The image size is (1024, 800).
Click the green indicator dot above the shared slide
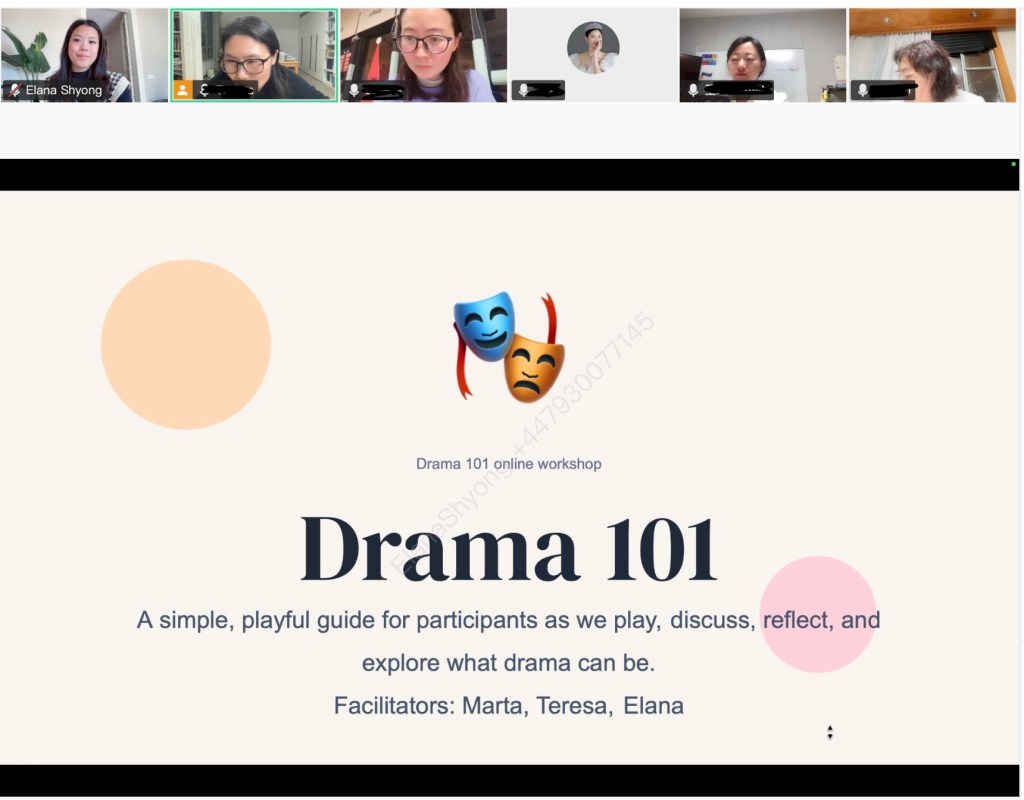click(1013, 164)
